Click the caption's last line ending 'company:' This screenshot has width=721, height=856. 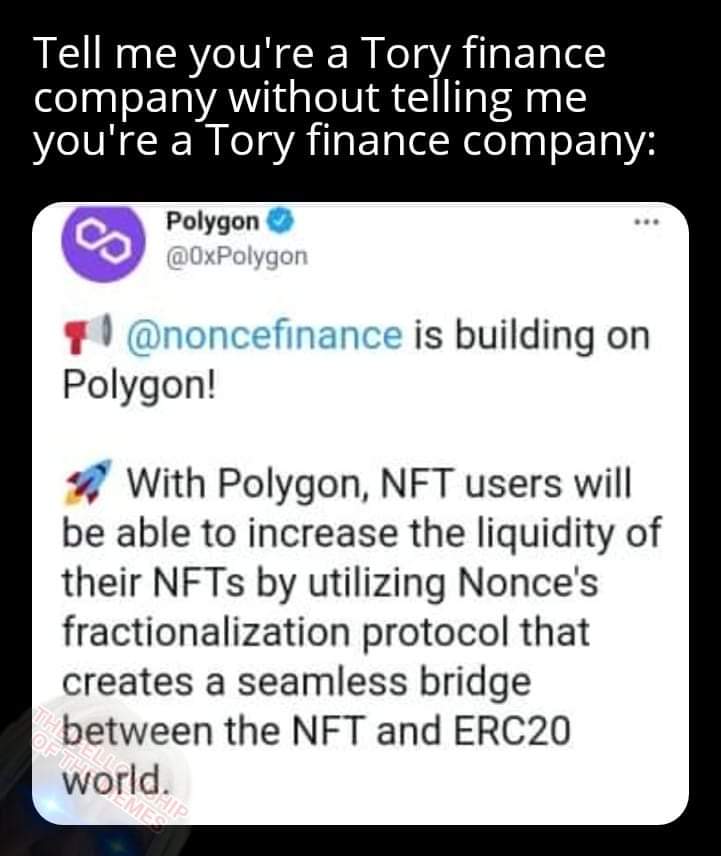click(x=345, y=144)
